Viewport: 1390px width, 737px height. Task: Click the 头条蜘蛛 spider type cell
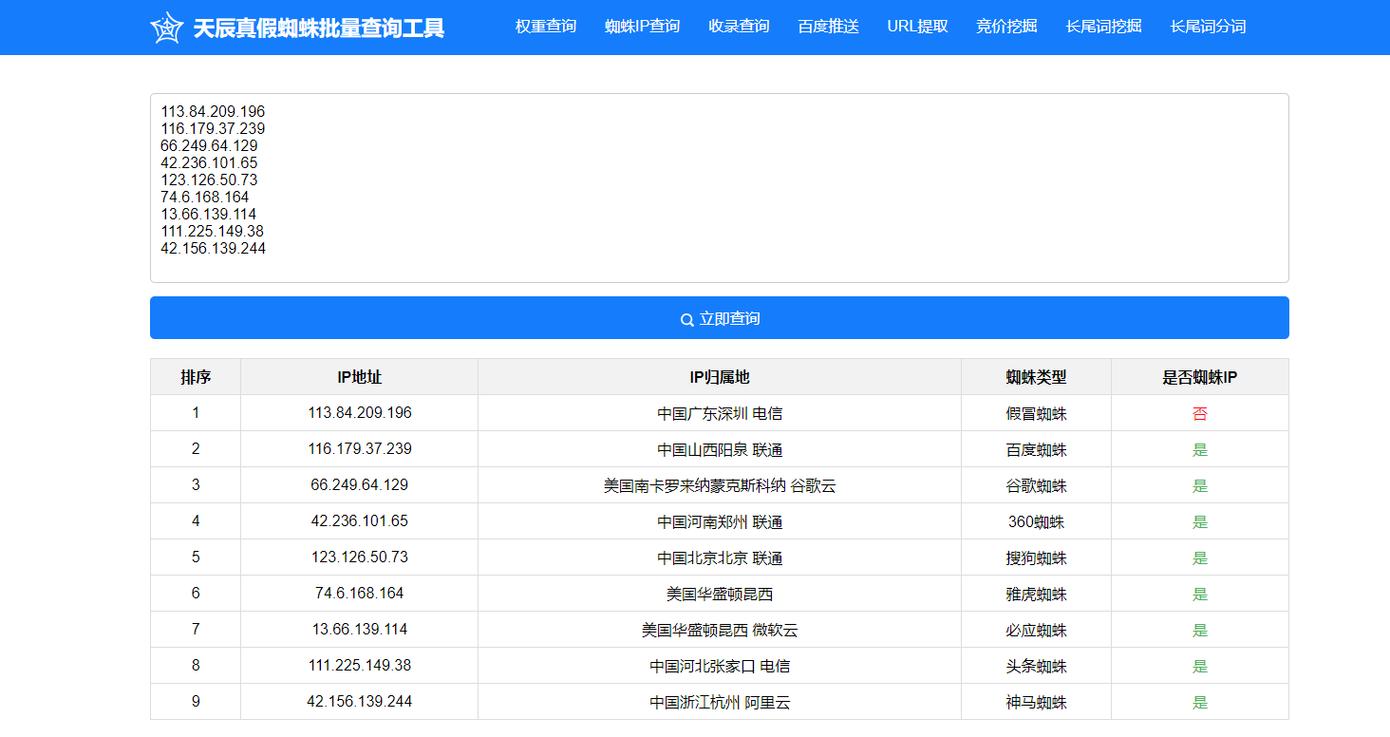pyautogui.click(x=1036, y=665)
